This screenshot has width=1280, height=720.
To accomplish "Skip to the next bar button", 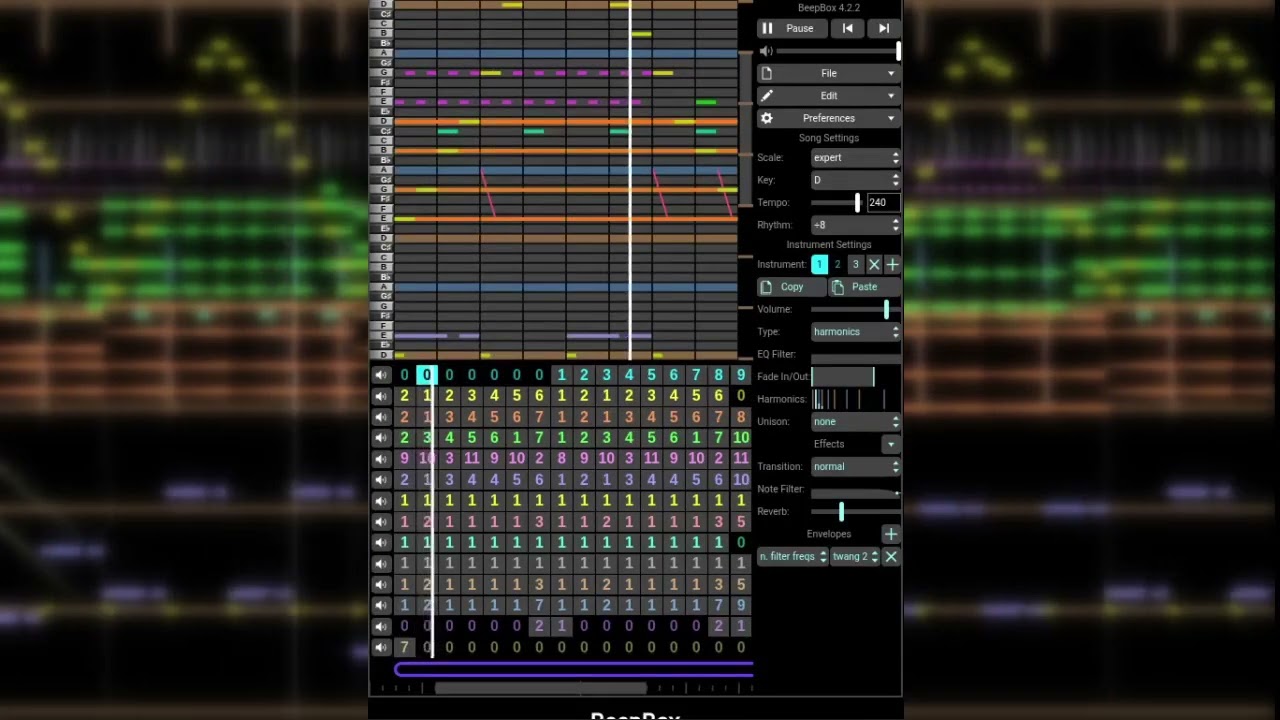I will tap(883, 28).
